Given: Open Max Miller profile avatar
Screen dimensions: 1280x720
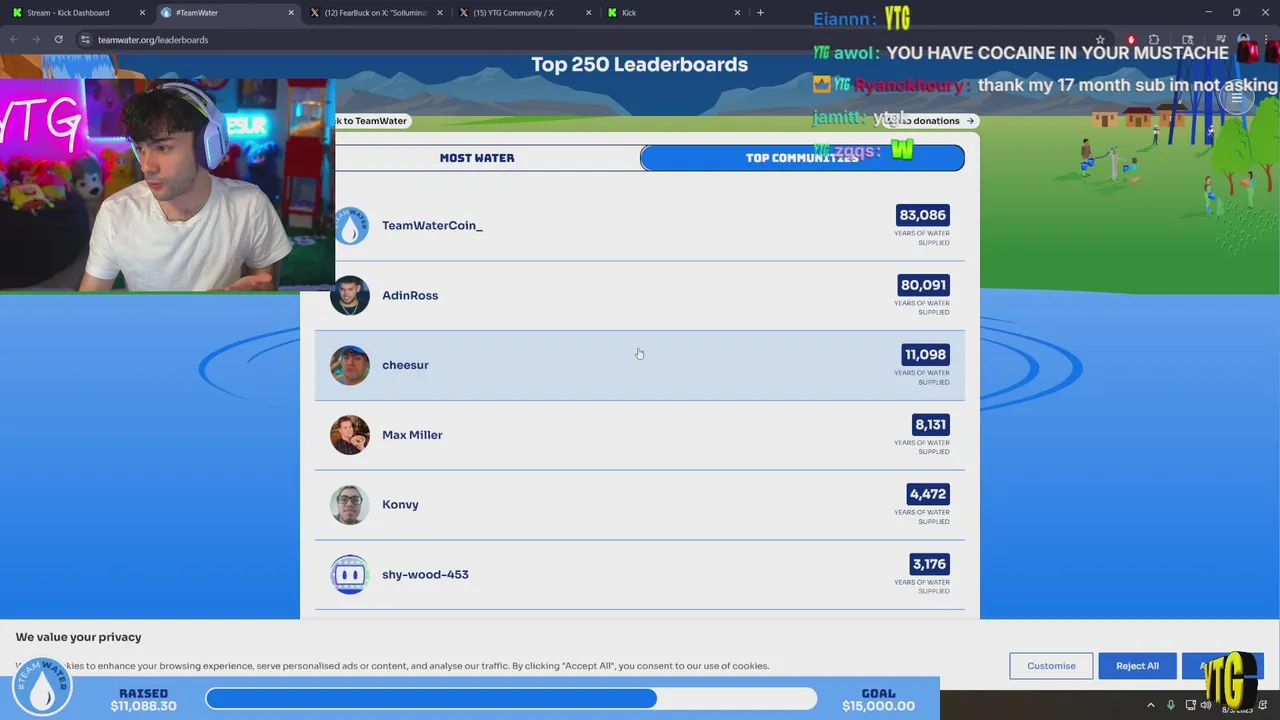Looking at the screenshot, I should [x=350, y=435].
